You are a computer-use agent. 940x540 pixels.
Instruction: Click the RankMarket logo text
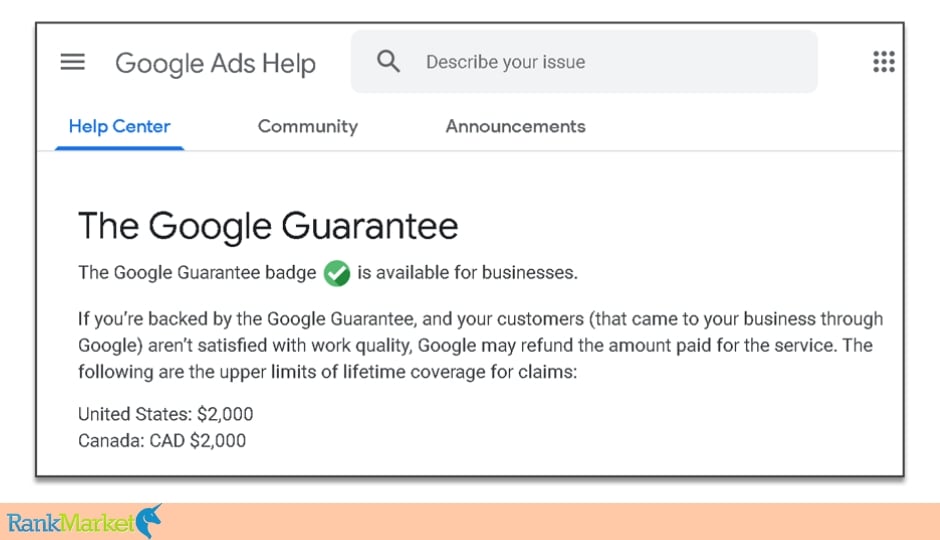point(71,523)
